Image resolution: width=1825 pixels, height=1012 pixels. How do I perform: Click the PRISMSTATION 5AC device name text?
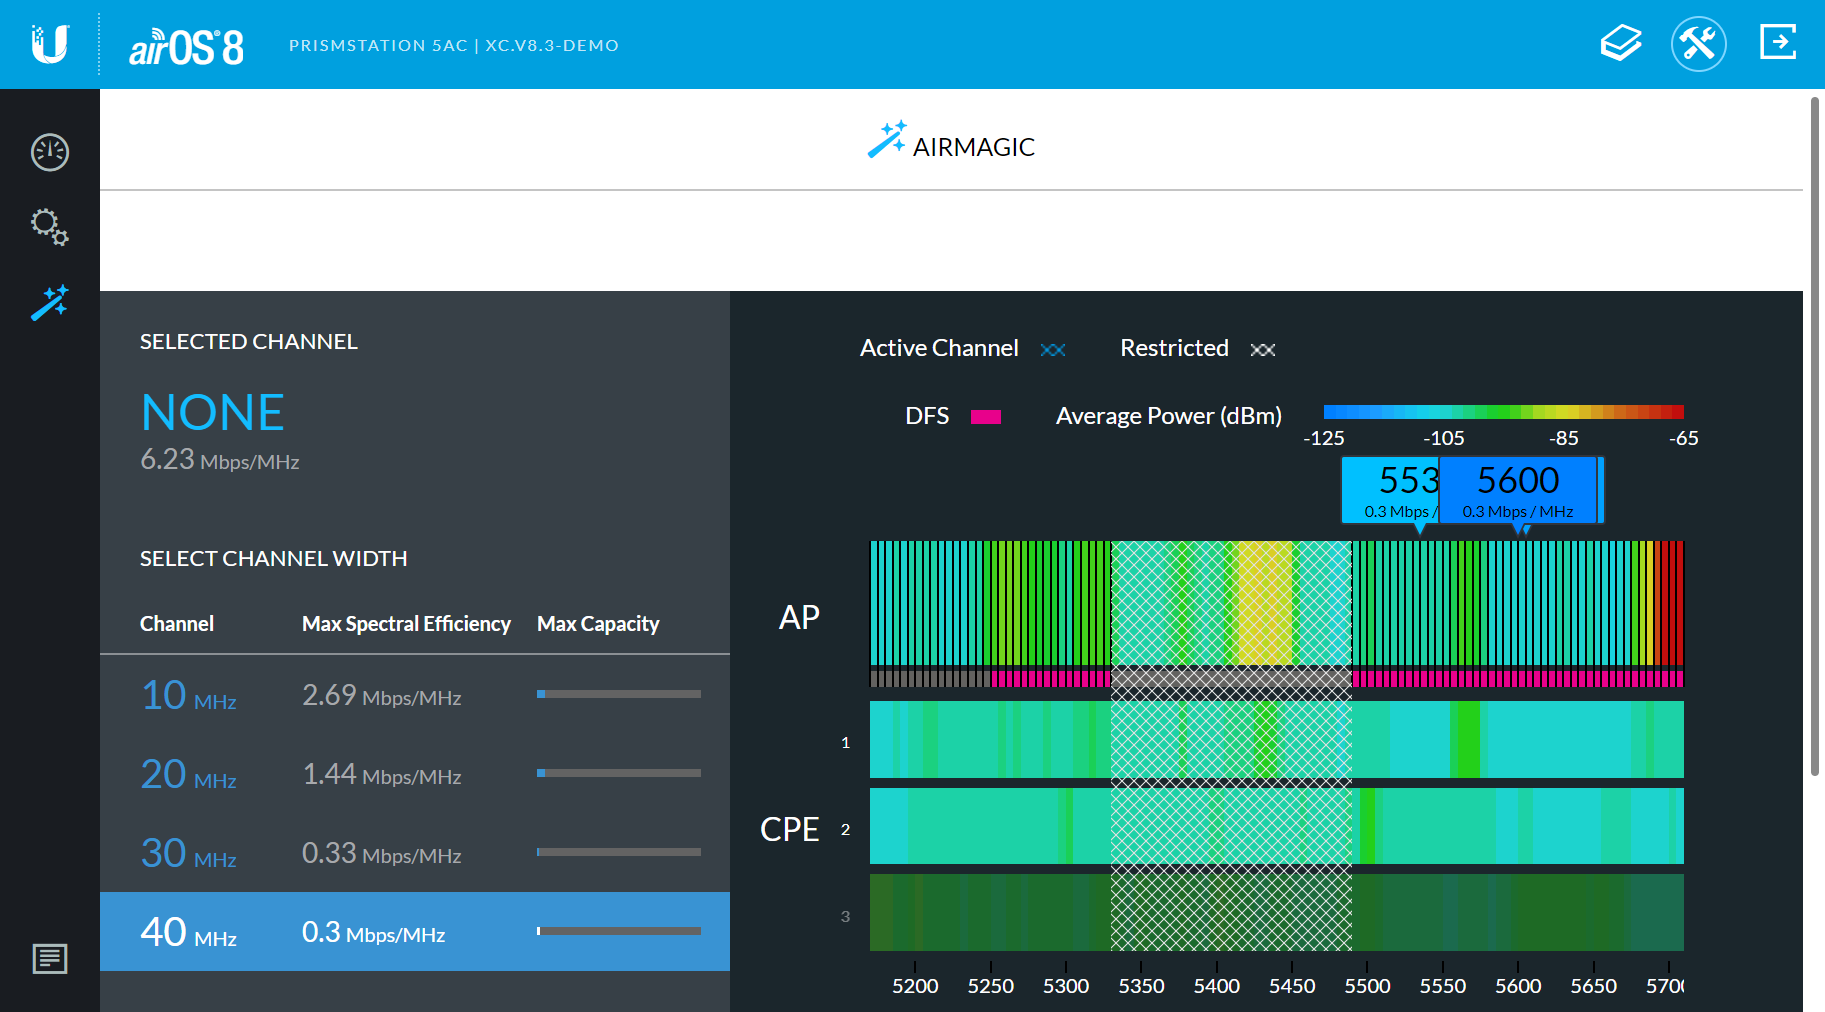[x=378, y=46]
